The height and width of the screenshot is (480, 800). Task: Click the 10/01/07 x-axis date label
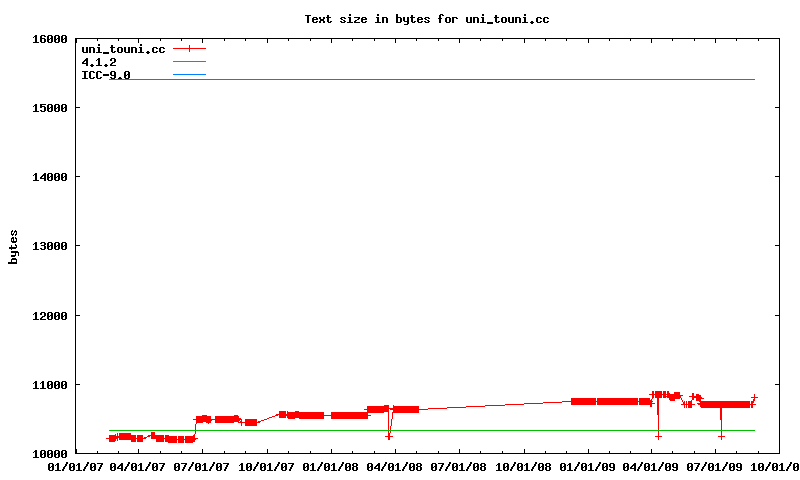pyautogui.click(x=267, y=467)
